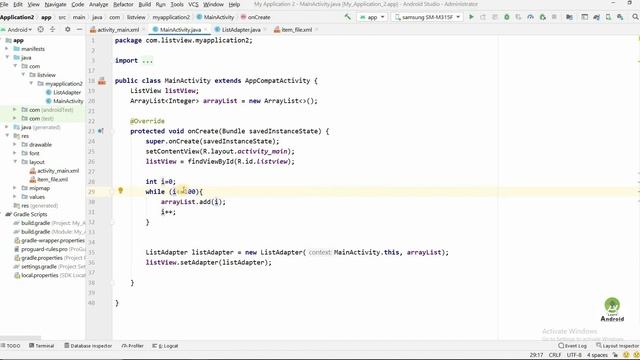Viewport: 640px width, 360px height.
Task: Click the Apply Changes and Restart Activity icon
Action: [483, 17]
